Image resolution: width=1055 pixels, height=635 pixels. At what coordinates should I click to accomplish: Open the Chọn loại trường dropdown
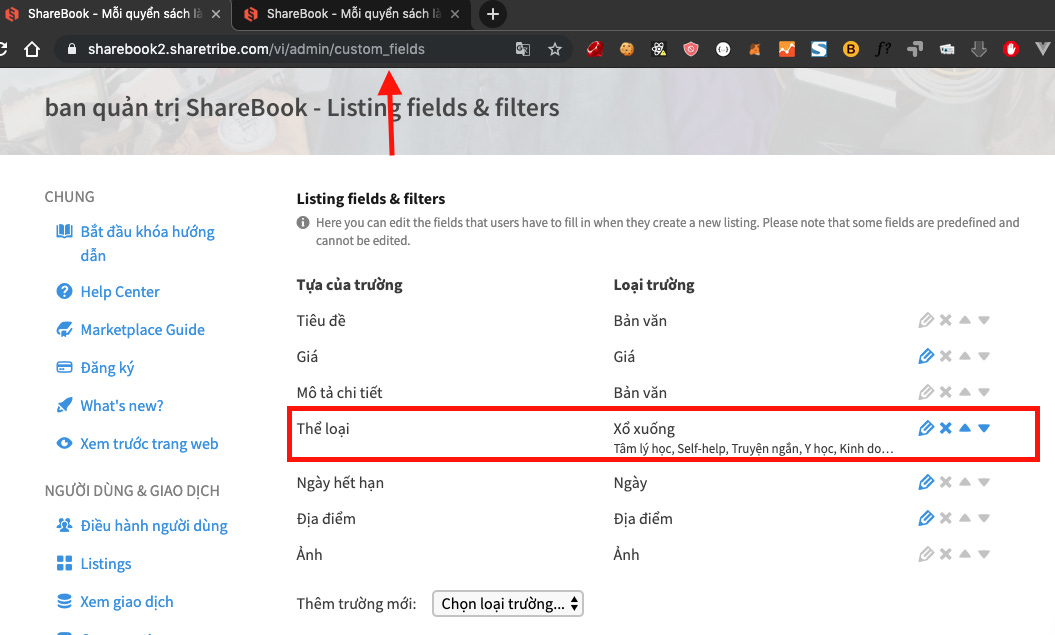(x=507, y=604)
